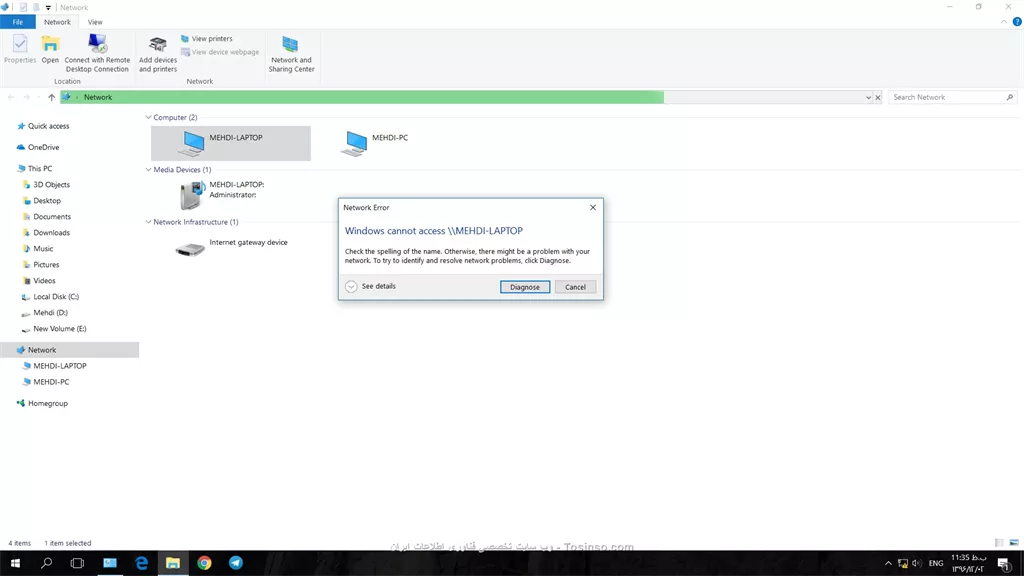The width and height of the screenshot is (1024, 576).
Task: Select Network in navigation pane
Action: tap(69, 350)
